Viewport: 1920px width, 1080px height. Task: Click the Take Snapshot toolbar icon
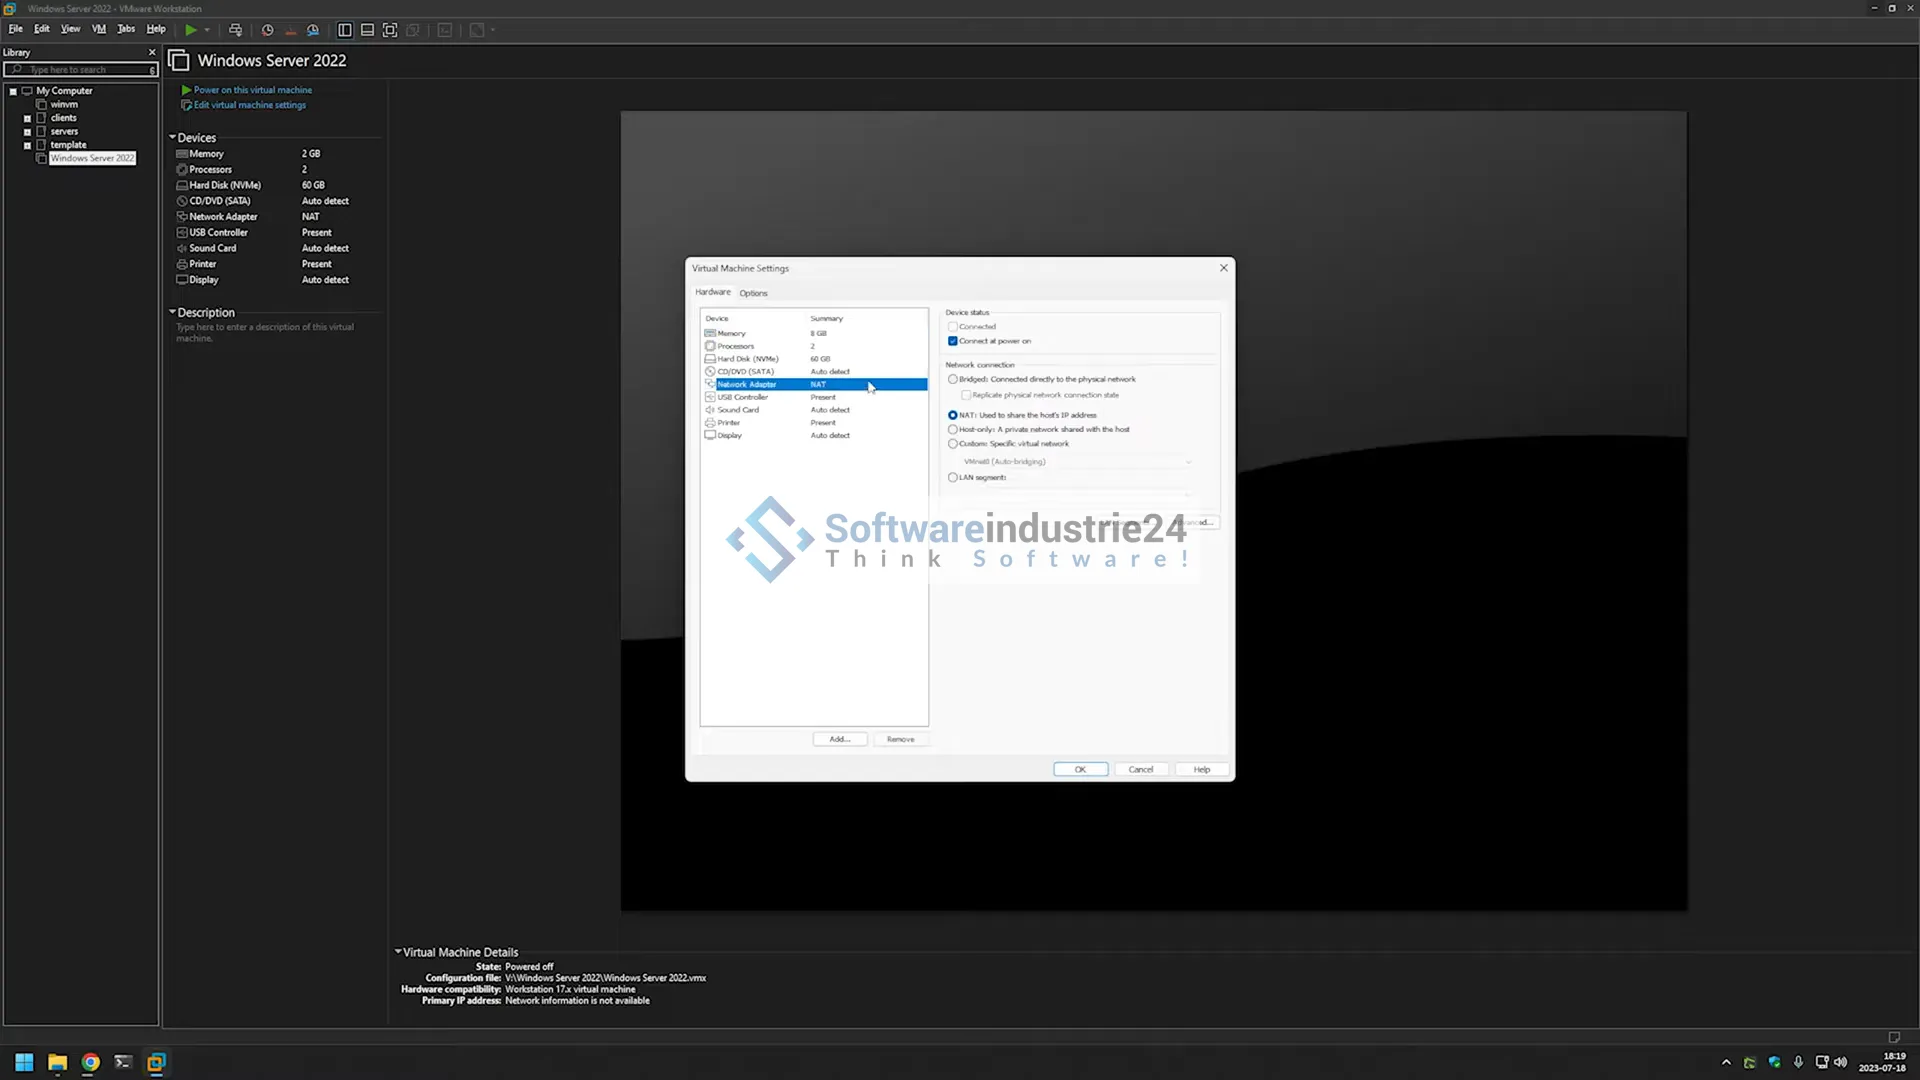pyautogui.click(x=267, y=30)
